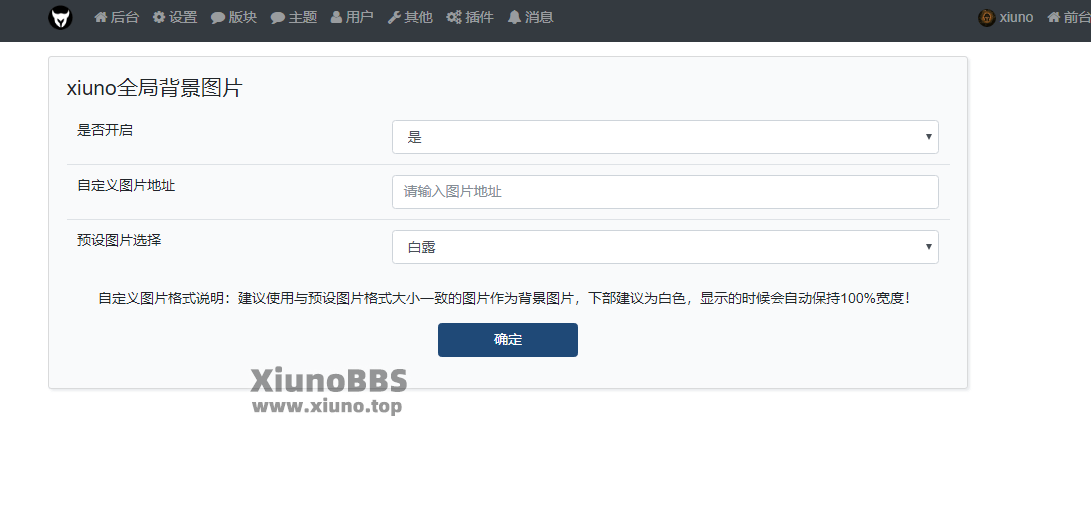Screen dimensions: 1091x531
Task: Expand the 预设图片选择 dropdown showing 白露
Action: 665,247
